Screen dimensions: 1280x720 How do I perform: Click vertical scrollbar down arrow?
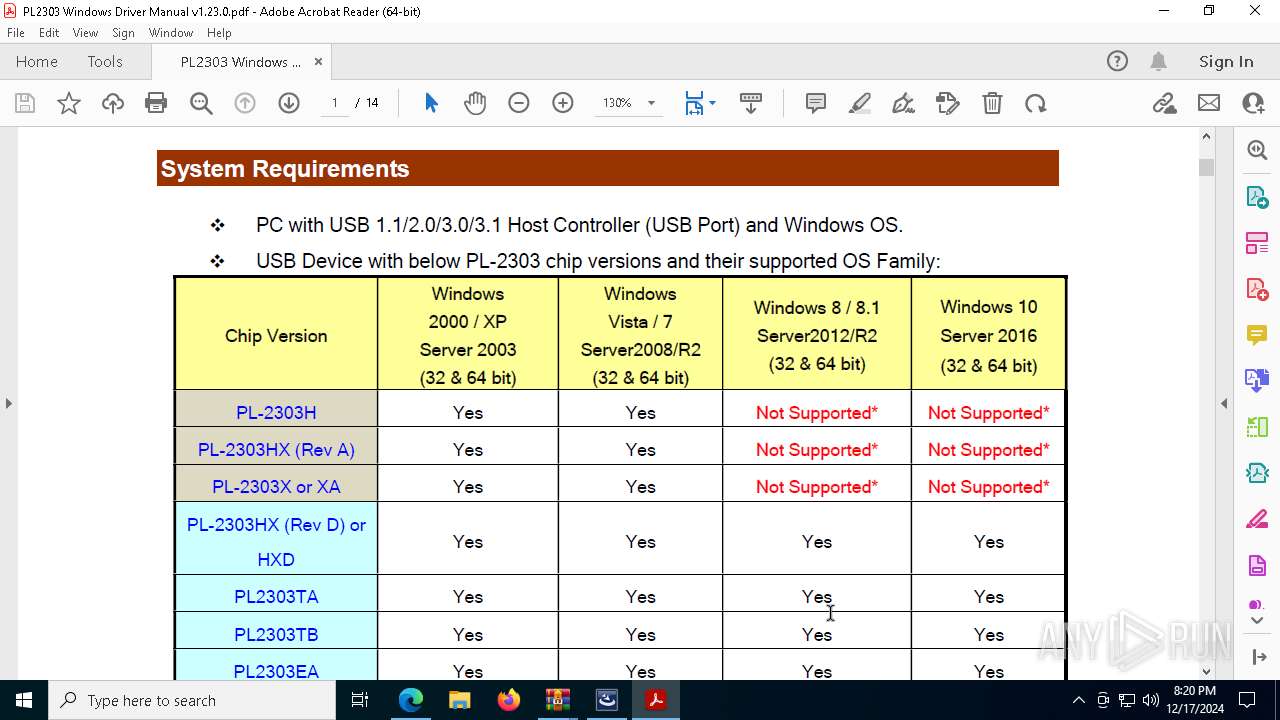coord(1206,671)
